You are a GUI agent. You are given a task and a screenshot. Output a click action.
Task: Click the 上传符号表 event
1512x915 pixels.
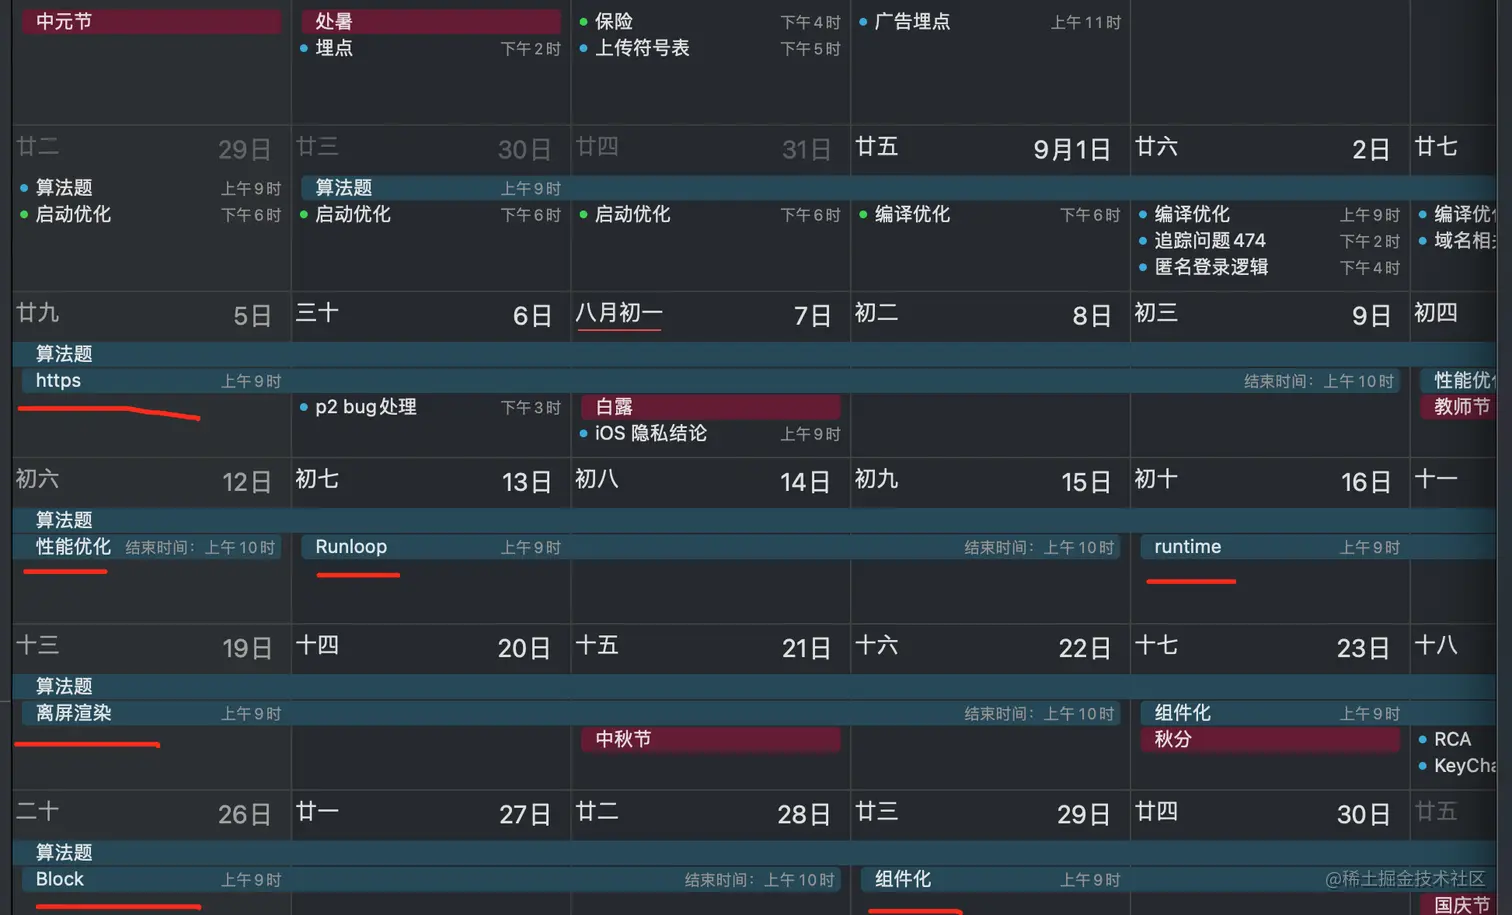[642, 48]
